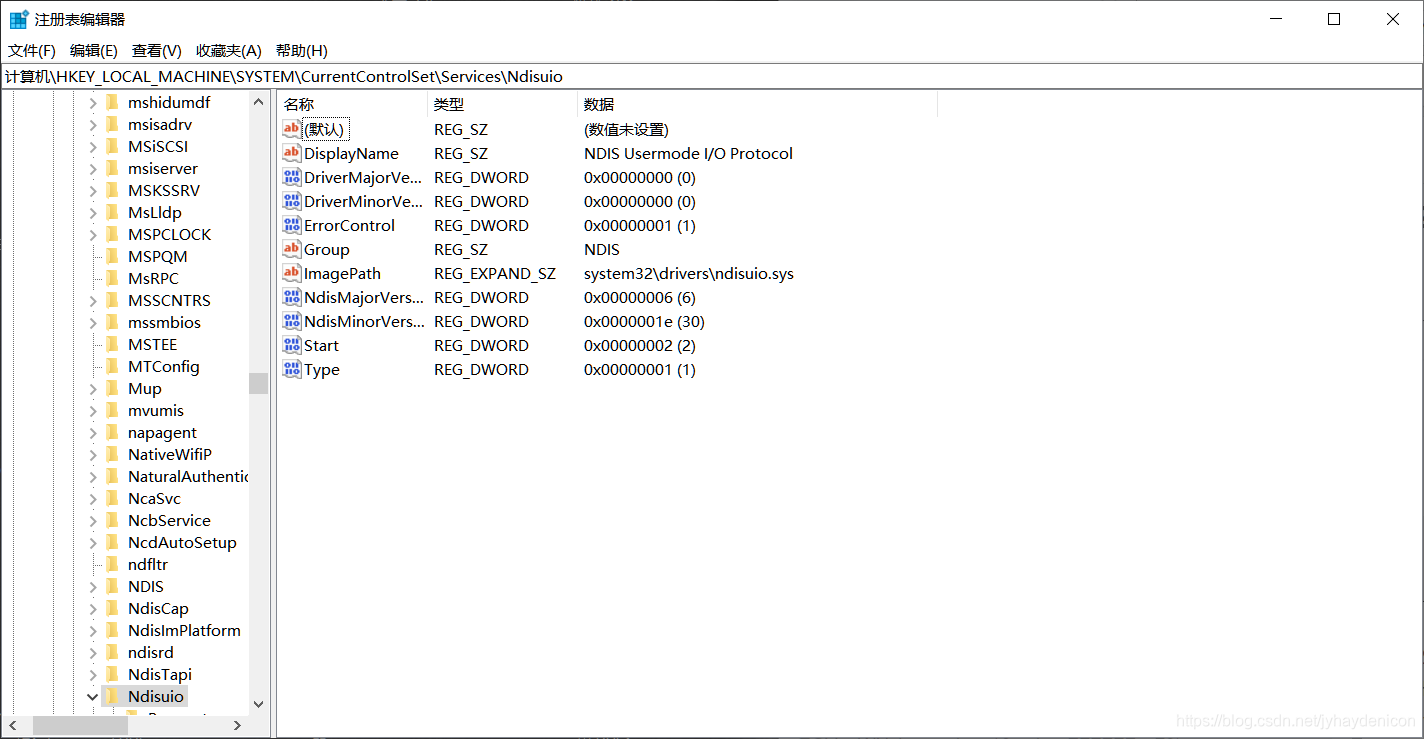Click the tree's horizontal scrollbar left arrow
Image resolution: width=1424 pixels, height=739 pixels.
pos(14,725)
